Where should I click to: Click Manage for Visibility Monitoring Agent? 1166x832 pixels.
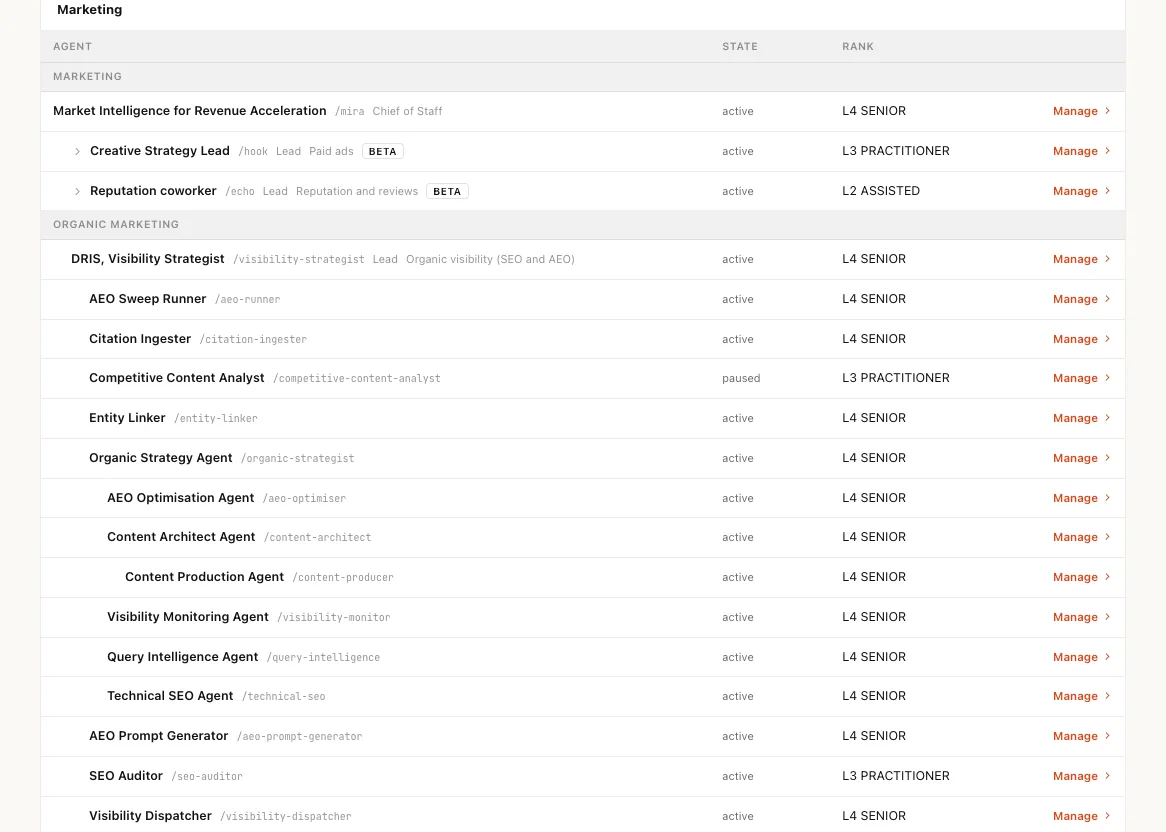click(x=1081, y=617)
